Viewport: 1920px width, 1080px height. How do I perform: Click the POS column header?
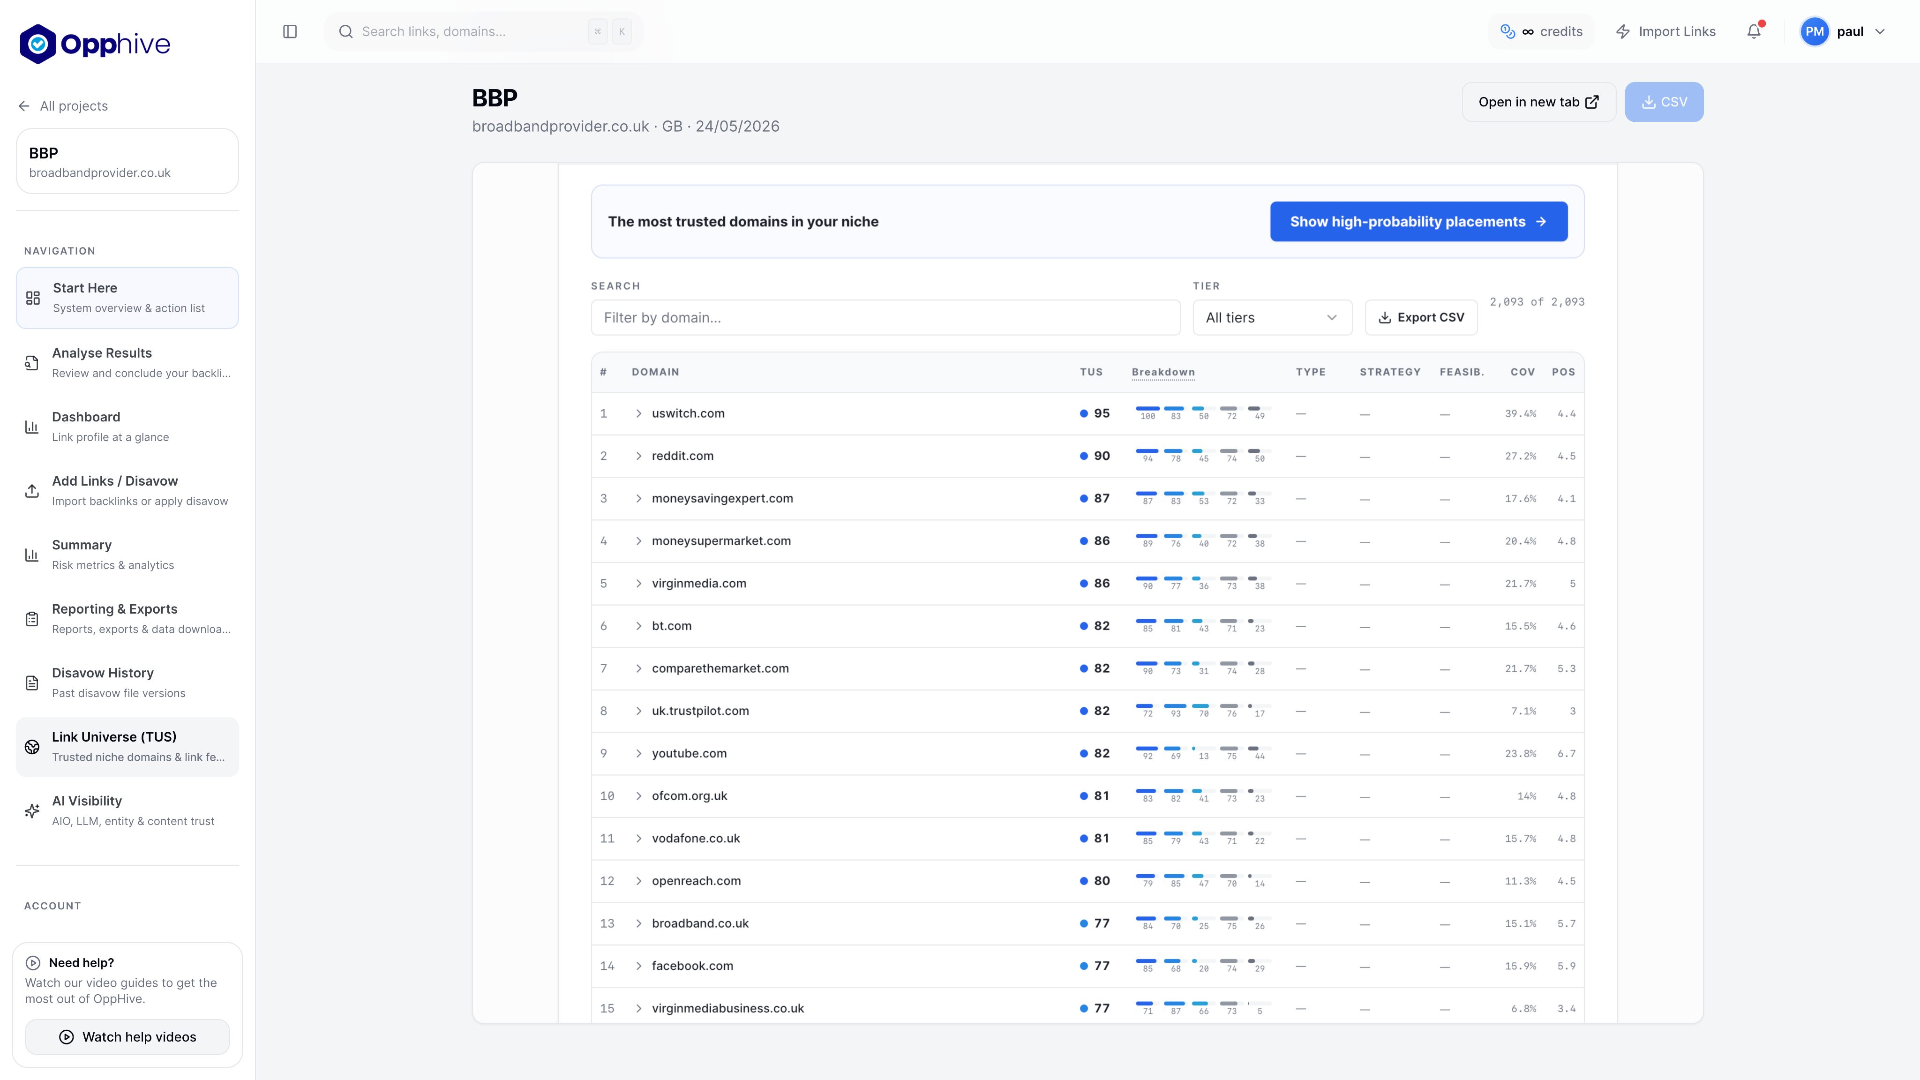1563,372
